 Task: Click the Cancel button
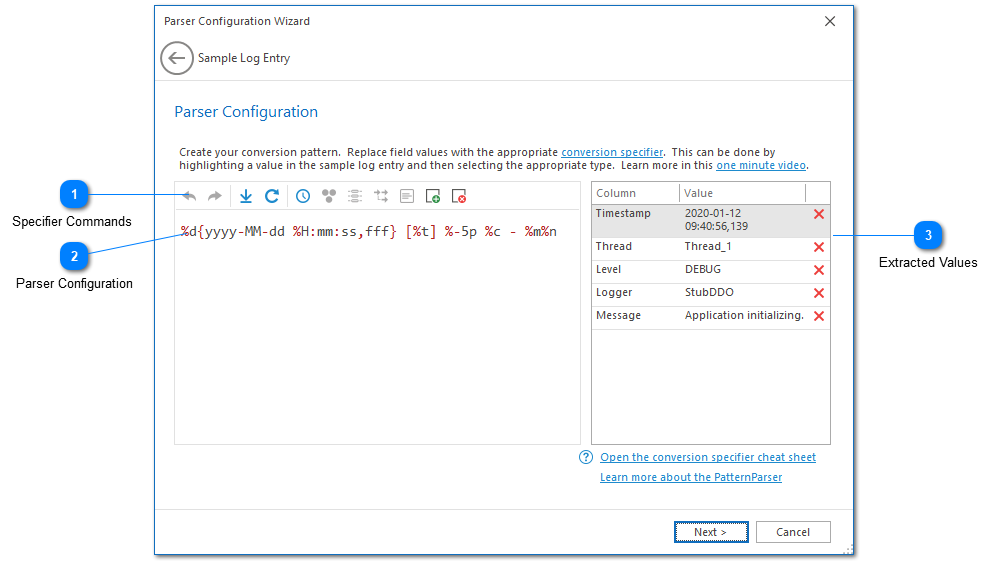point(793,532)
